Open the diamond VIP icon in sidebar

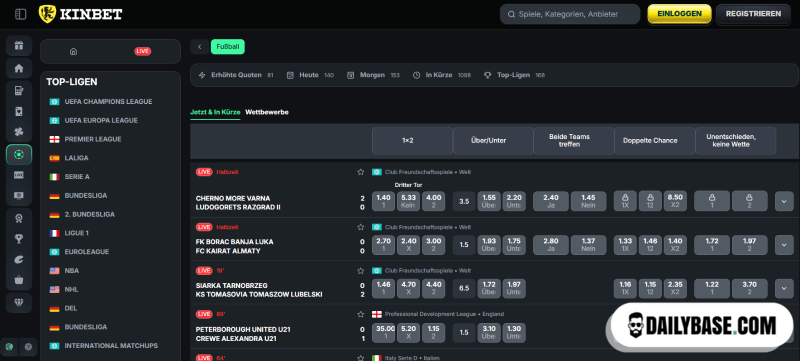pos(19,302)
